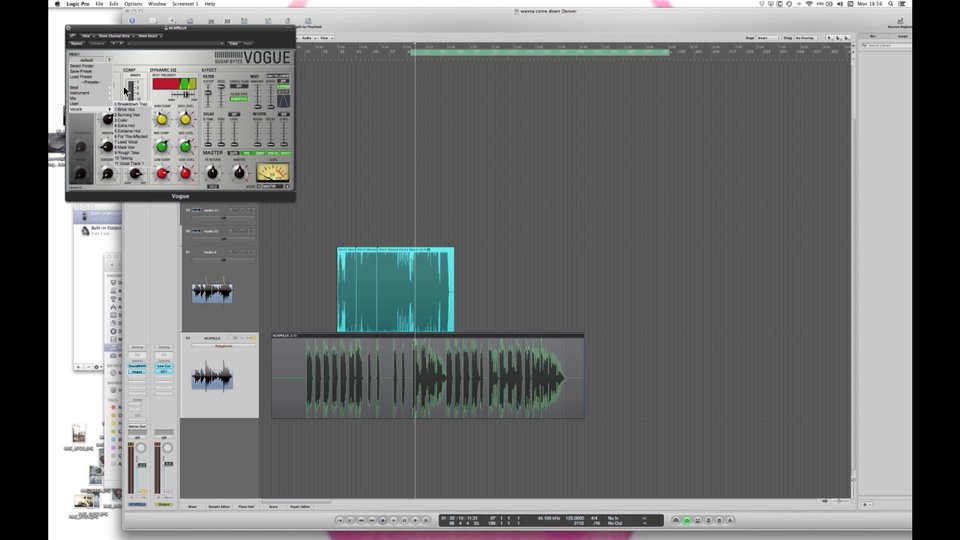
Task: Pause playback in the transport bar
Action: tap(404, 520)
